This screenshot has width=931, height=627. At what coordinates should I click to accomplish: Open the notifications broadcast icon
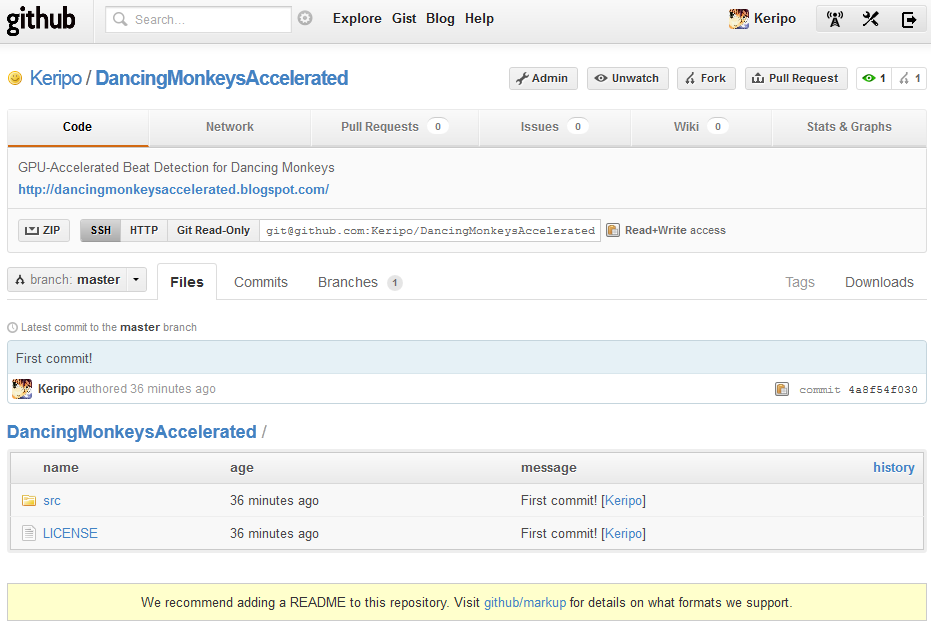[835, 19]
